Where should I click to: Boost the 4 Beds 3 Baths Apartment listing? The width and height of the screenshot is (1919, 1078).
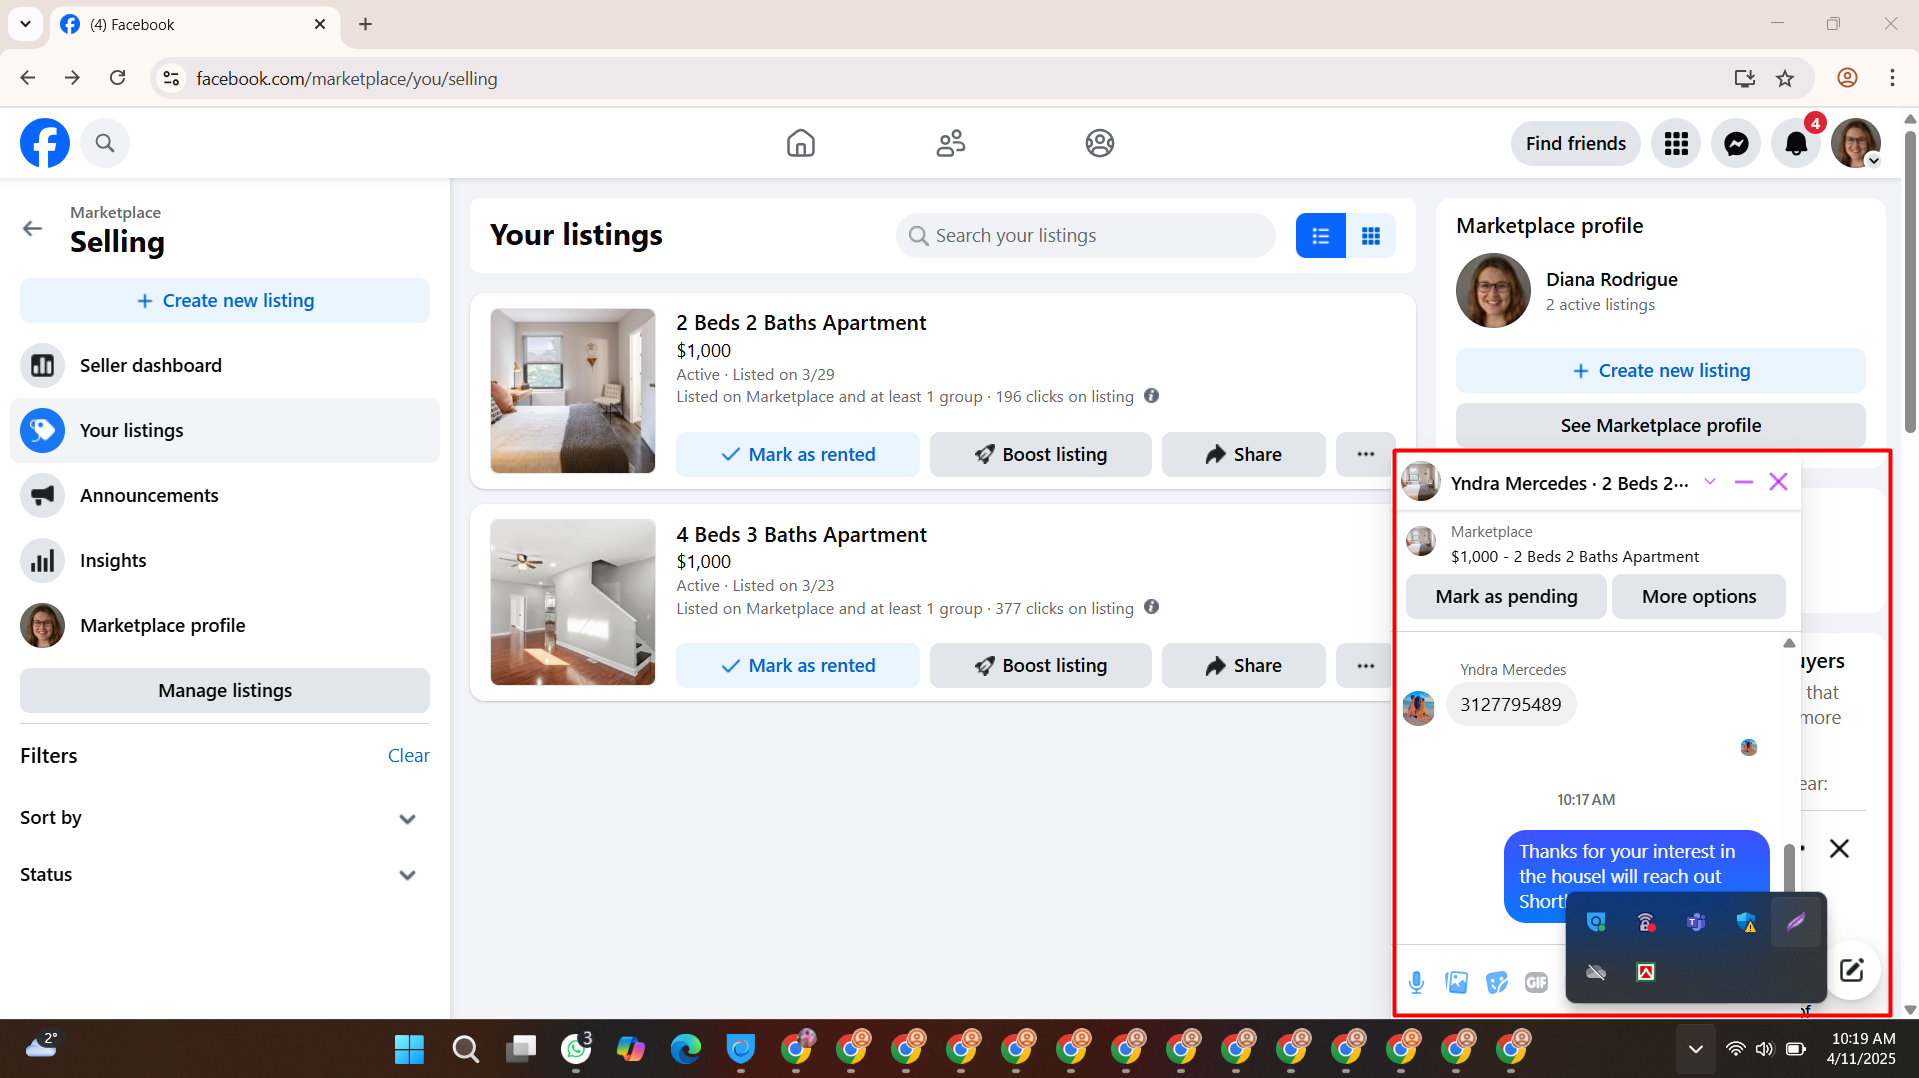pyautogui.click(x=1041, y=666)
